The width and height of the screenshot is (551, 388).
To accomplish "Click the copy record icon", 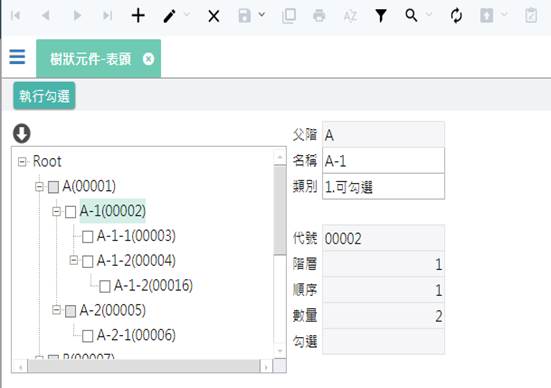I will coord(289,16).
